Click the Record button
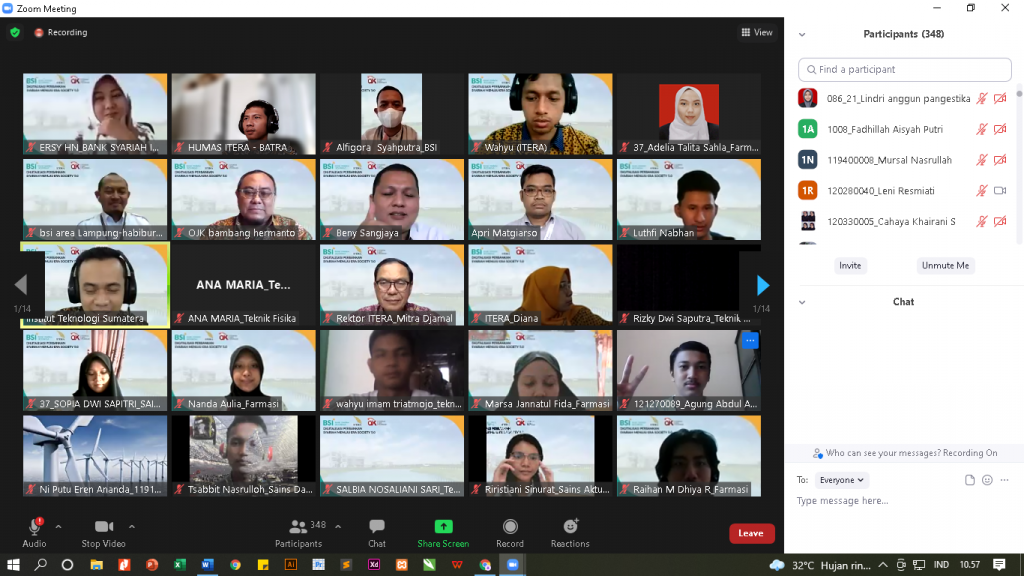The image size is (1024, 576). click(510, 533)
